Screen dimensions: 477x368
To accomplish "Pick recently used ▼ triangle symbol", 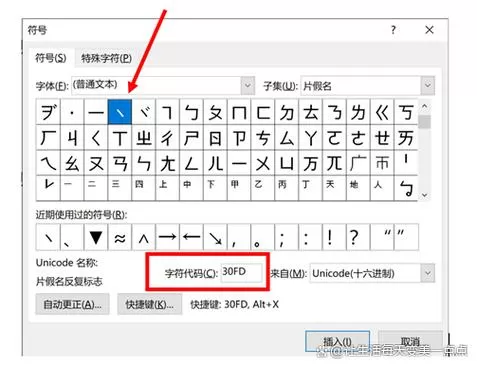I will click(x=96, y=237).
